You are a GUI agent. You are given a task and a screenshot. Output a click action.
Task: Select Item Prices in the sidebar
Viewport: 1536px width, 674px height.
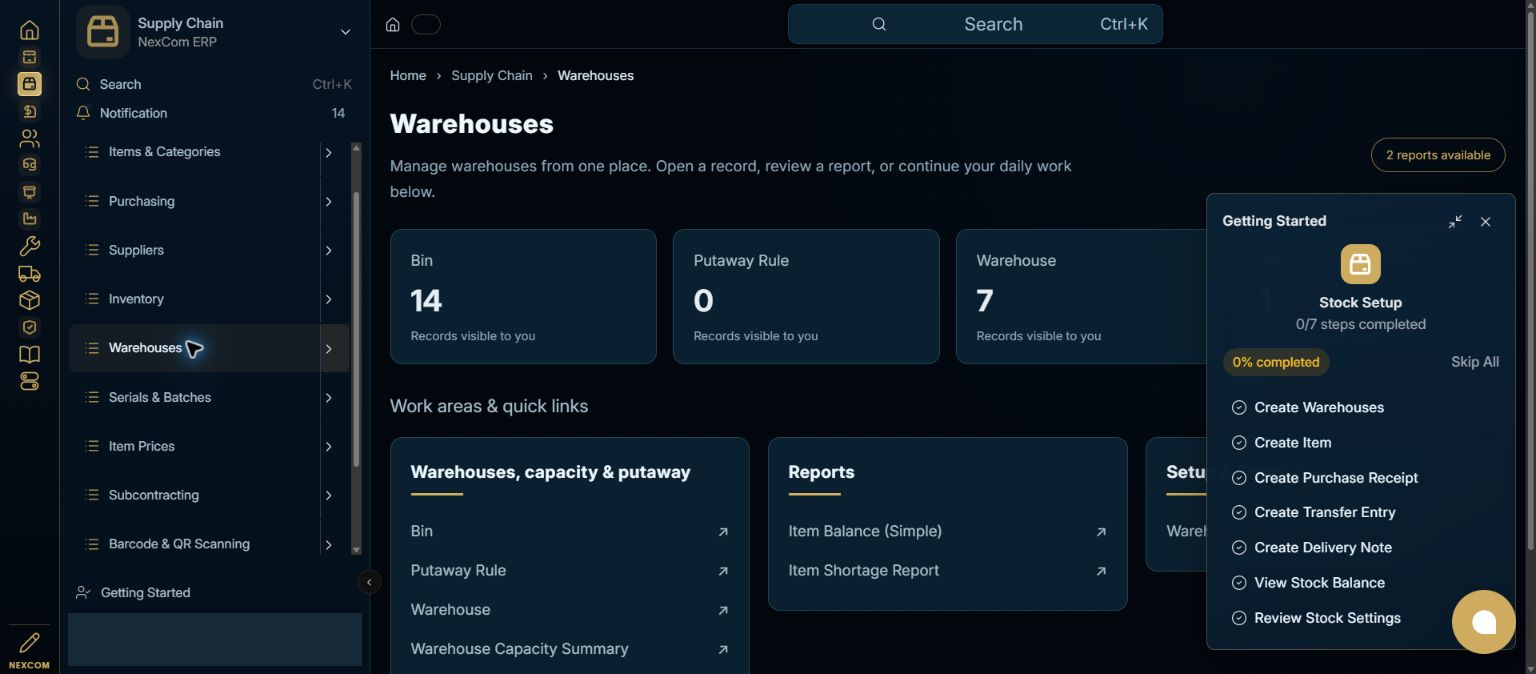[142, 446]
